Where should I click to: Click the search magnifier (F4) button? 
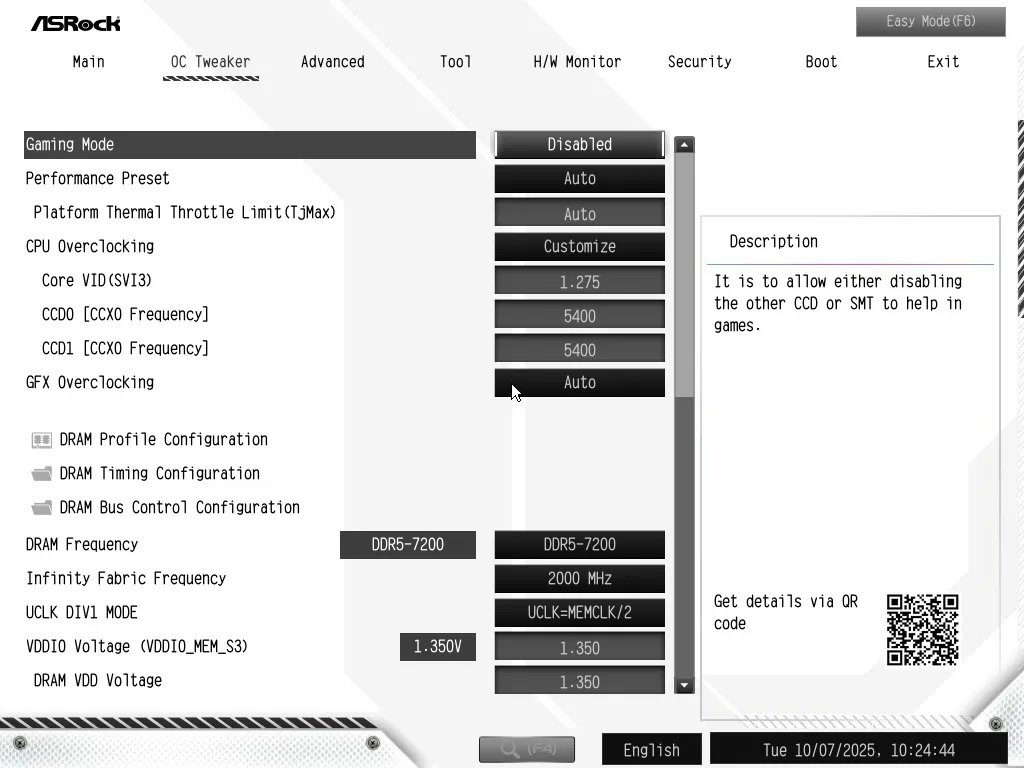click(x=527, y=749)
